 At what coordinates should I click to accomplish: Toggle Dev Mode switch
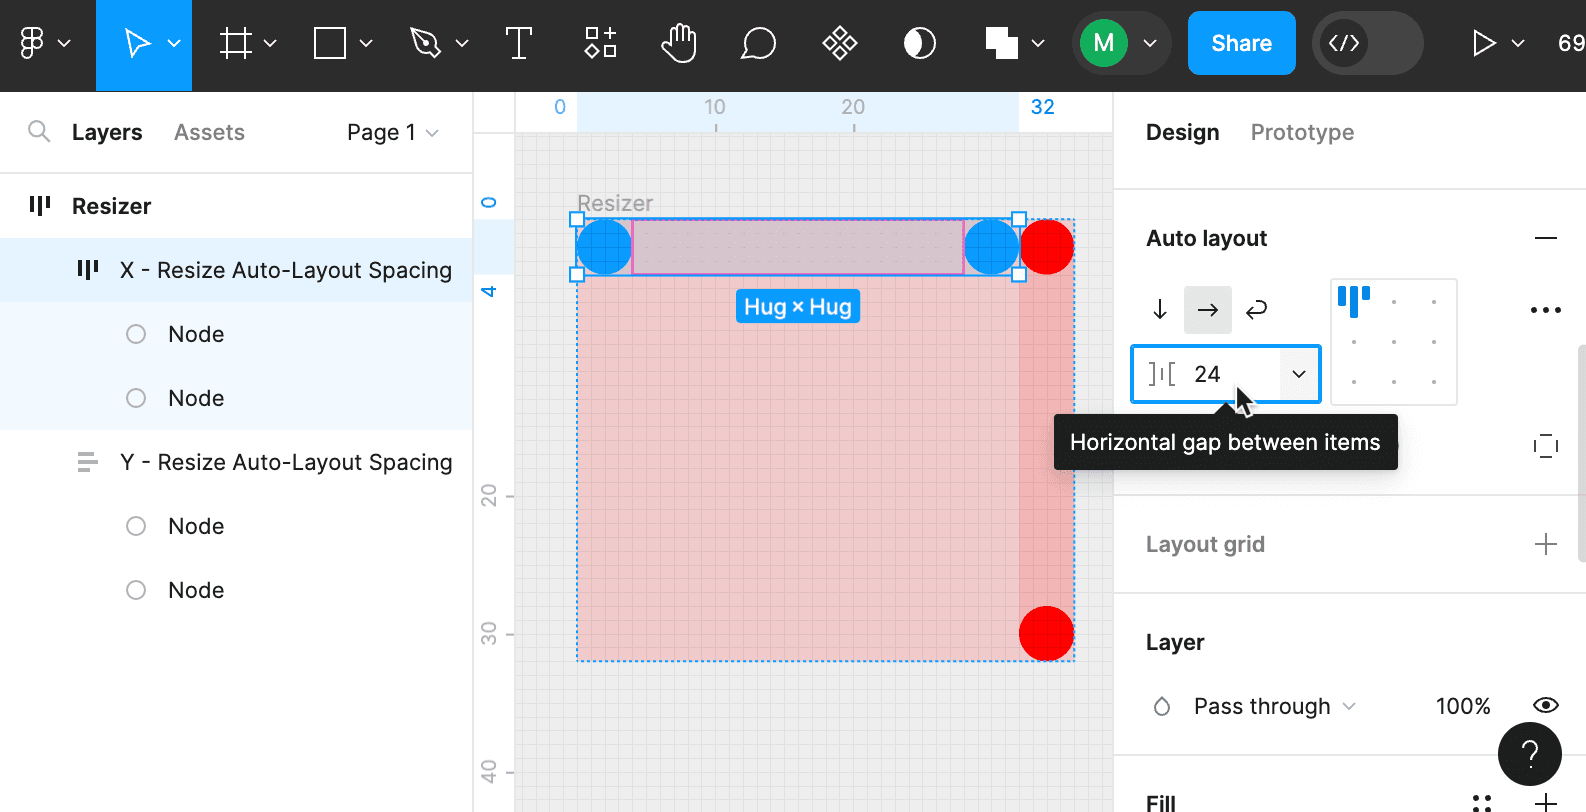click(1367, 43)
